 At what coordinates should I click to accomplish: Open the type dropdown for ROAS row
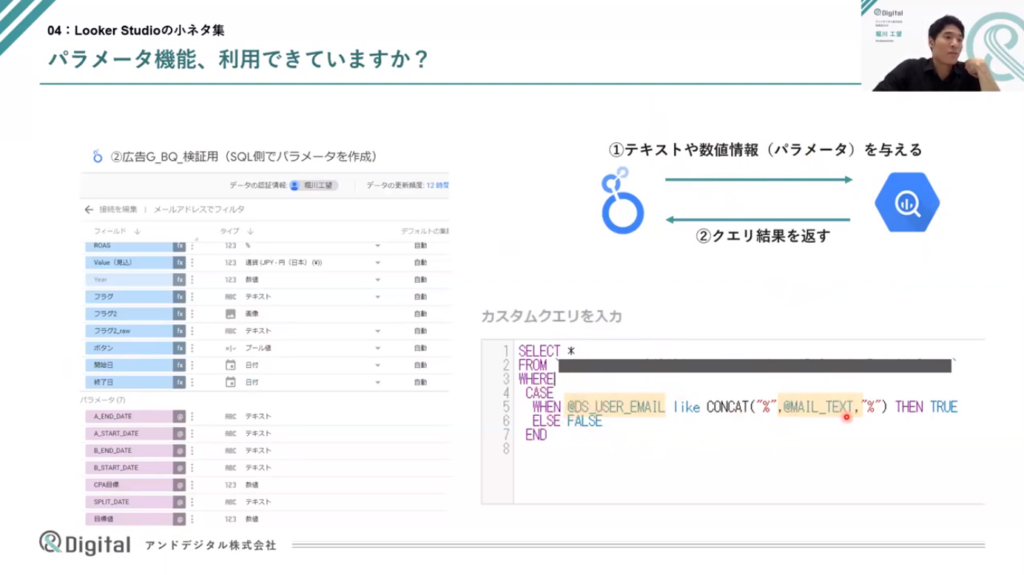click(x=378, y=245)
